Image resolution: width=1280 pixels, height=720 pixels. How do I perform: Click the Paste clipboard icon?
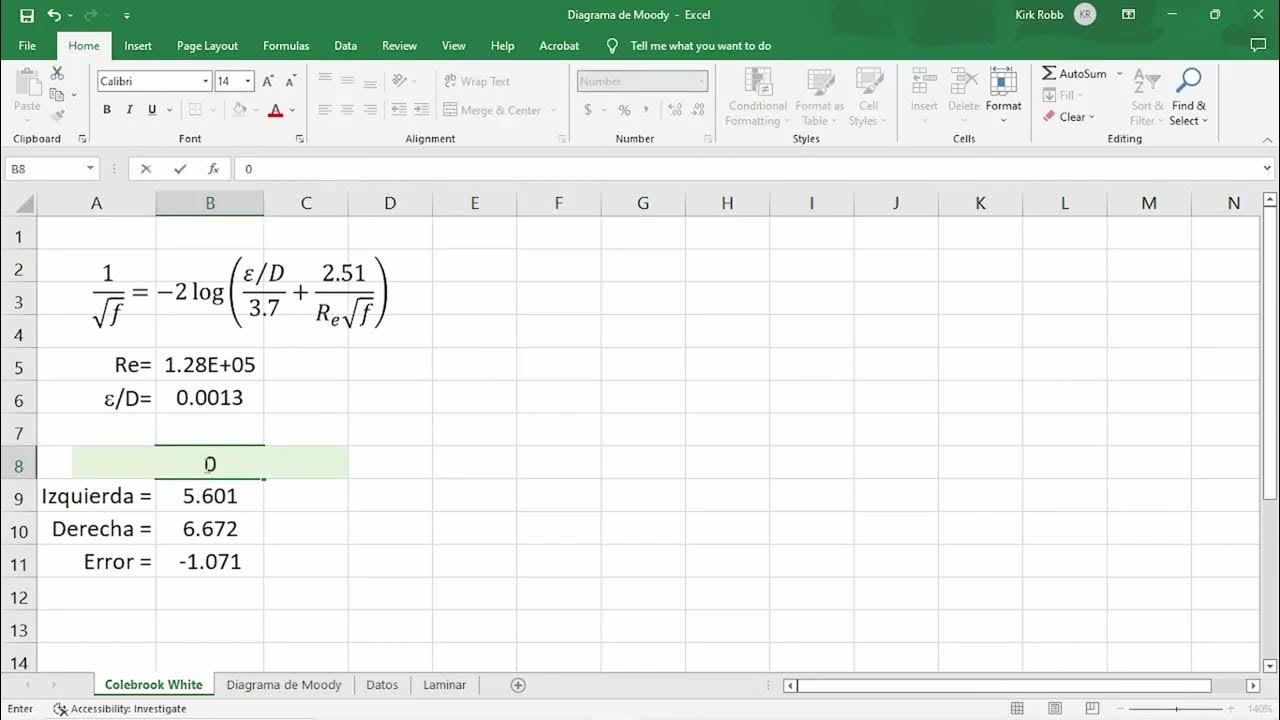[x=27, y=84]
